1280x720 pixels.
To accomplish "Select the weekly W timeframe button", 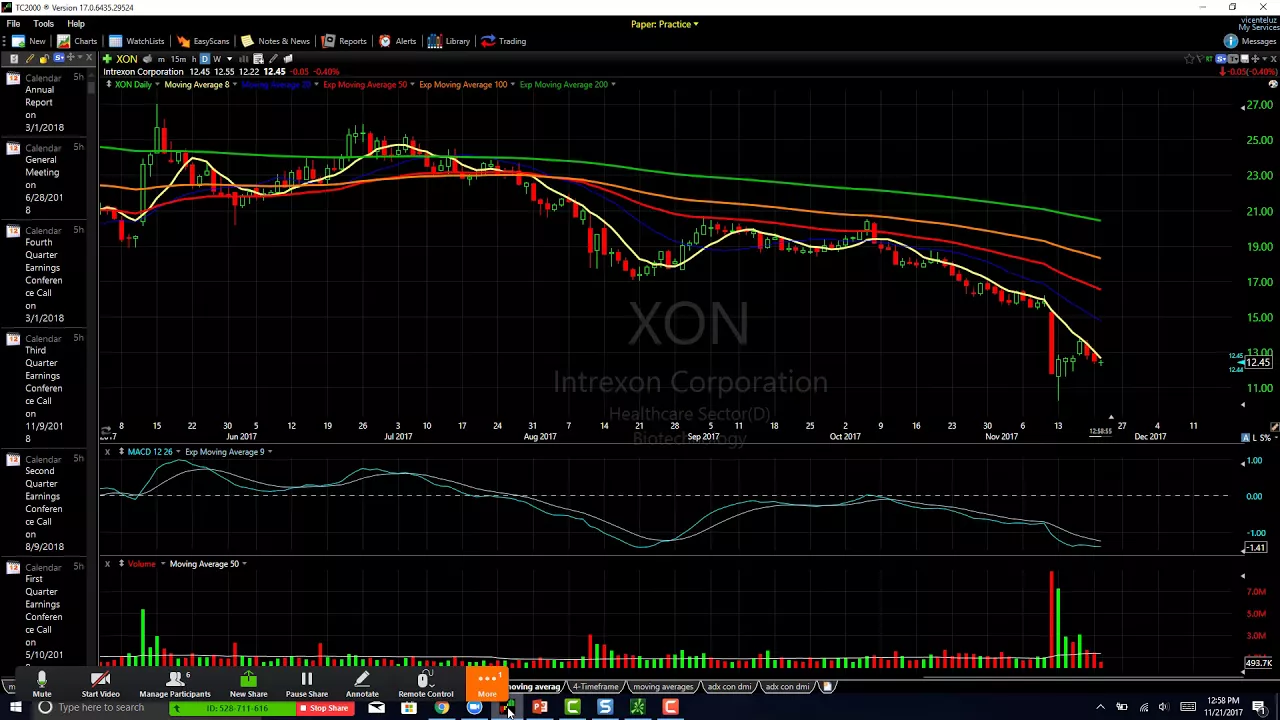I will [x=217, y=59].
